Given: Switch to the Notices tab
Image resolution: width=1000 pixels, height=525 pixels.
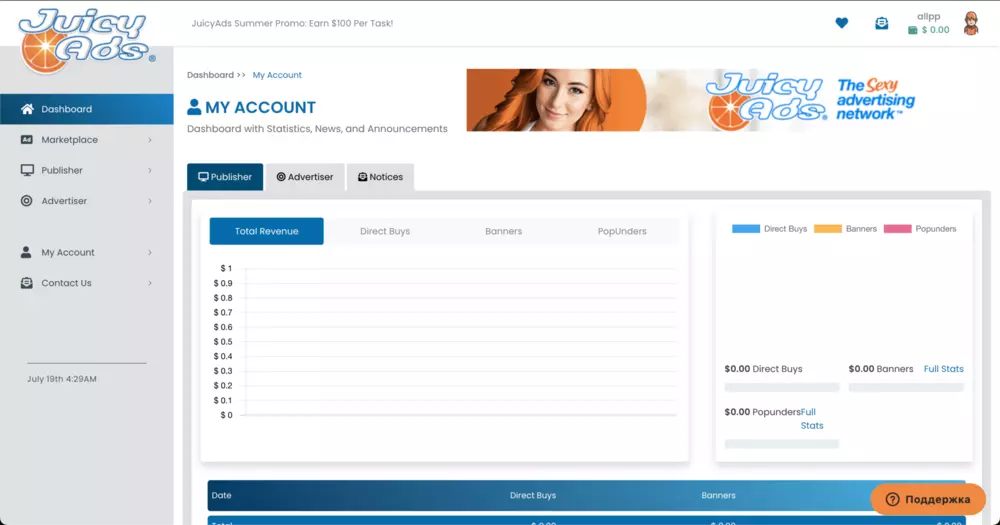Looking at the screenshot, I should coord(380,177).
